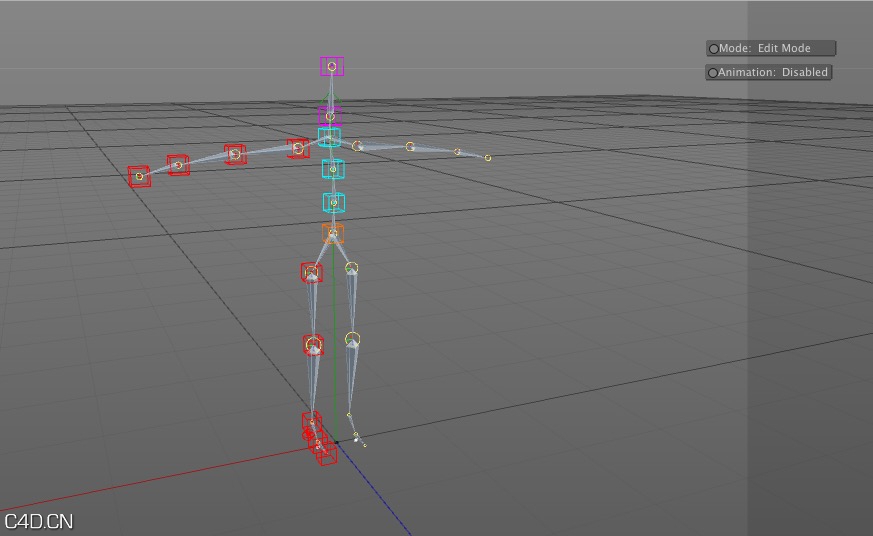Select the red knee controller cube
Screen dimensions: 873x536
click(x=313, y=345)
